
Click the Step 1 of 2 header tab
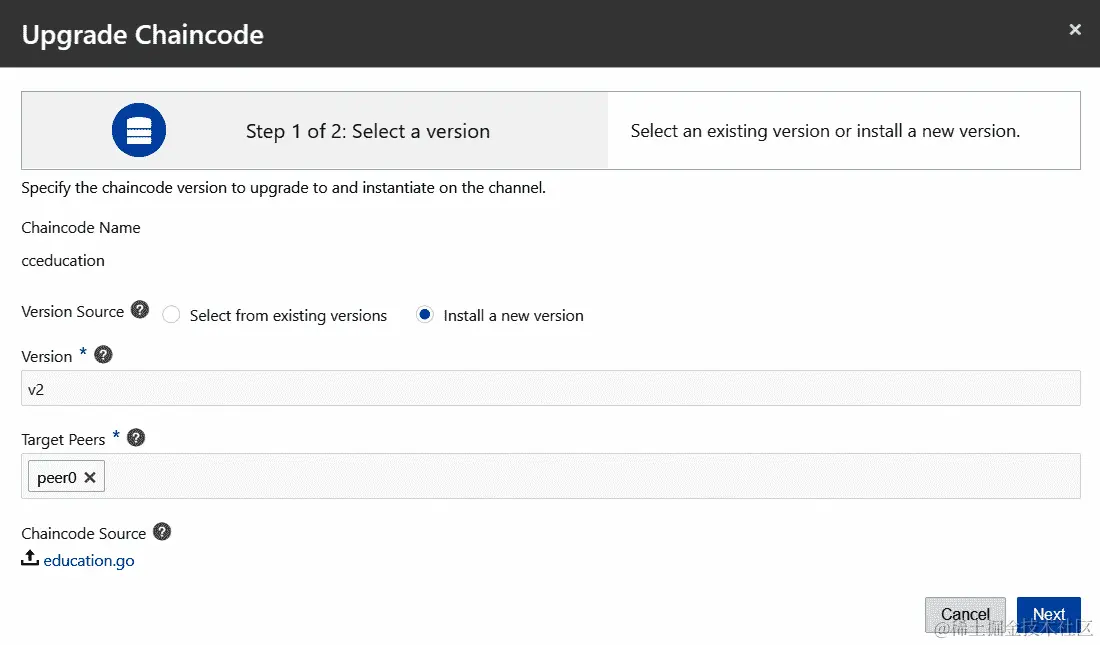click(368, 131)
